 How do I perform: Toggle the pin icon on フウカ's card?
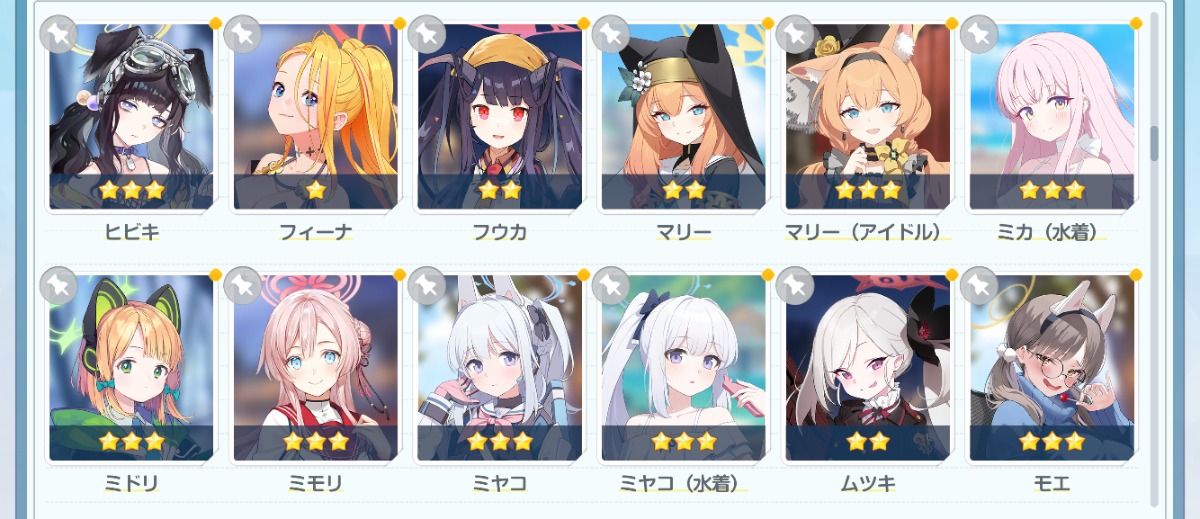tap(426, 34)
